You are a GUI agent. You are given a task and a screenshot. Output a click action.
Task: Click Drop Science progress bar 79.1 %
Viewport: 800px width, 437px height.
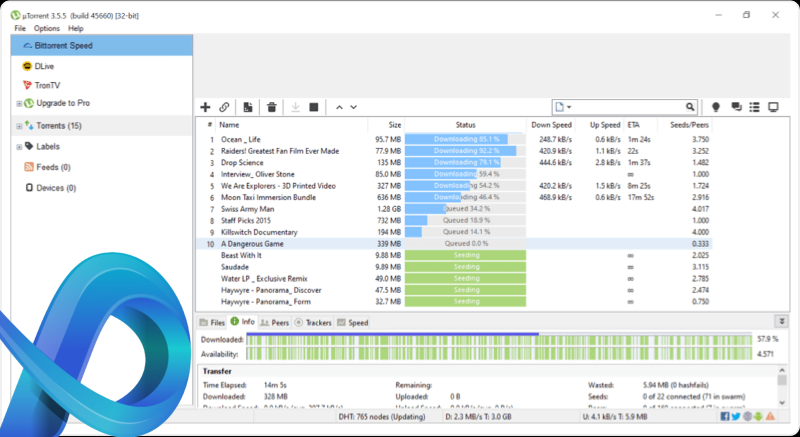(465, 163)
